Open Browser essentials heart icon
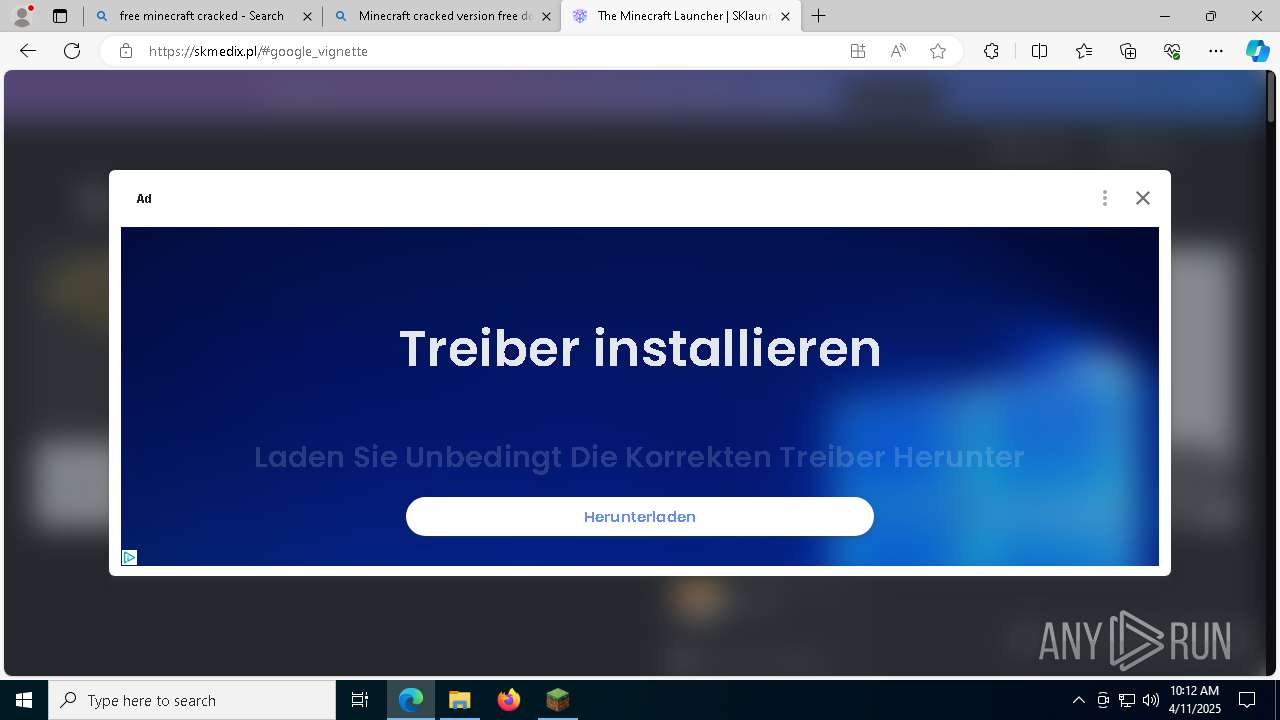Image resolution: width=1280 pixels, height=720 pixels. click(1172, 51)
